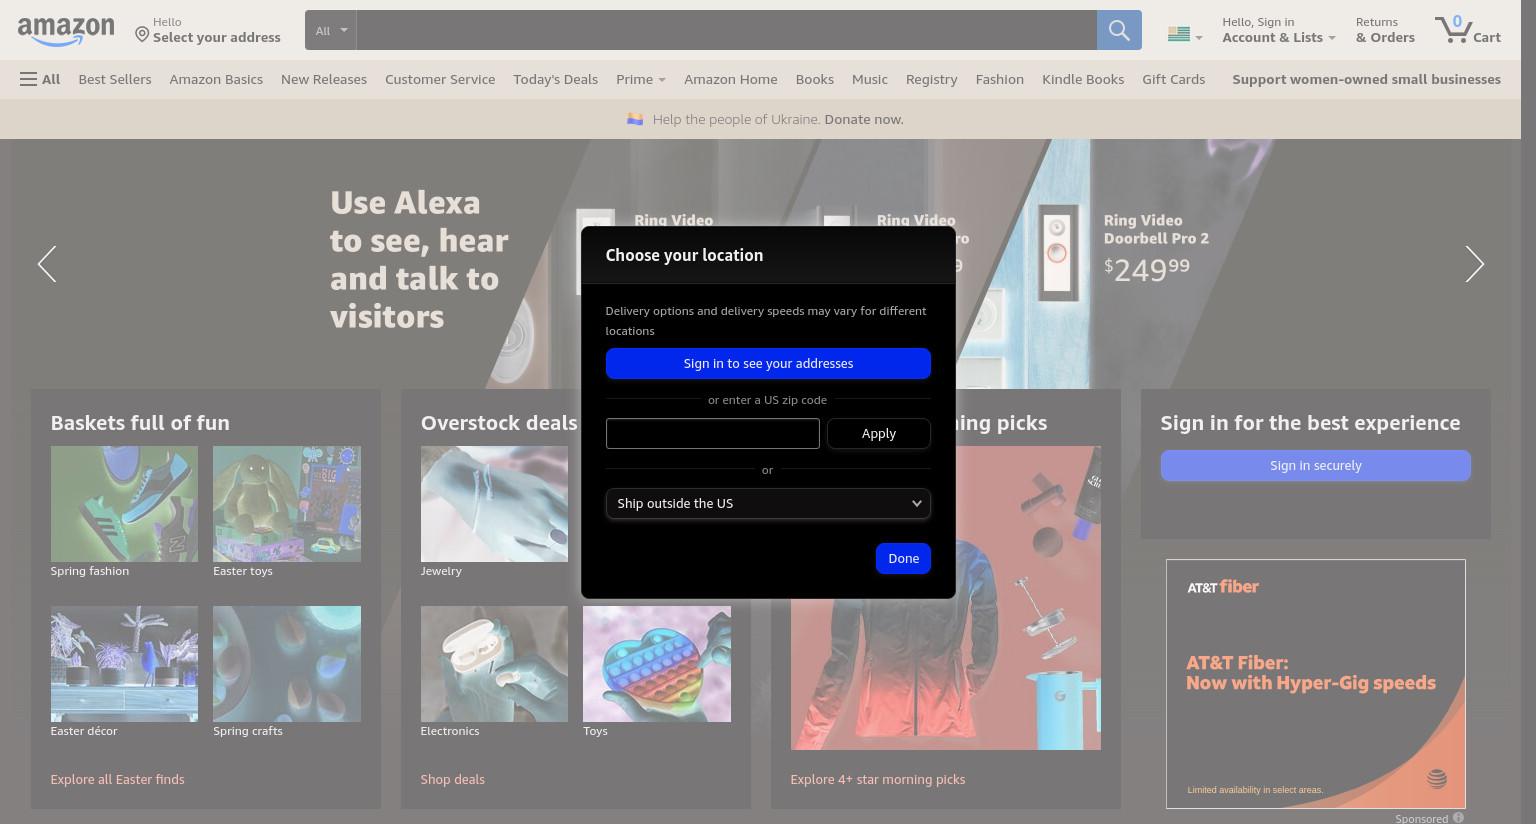Screen dimensions: 1536x824
Task: Open the Spring crafts thumbnail
Action: (287, 664)
